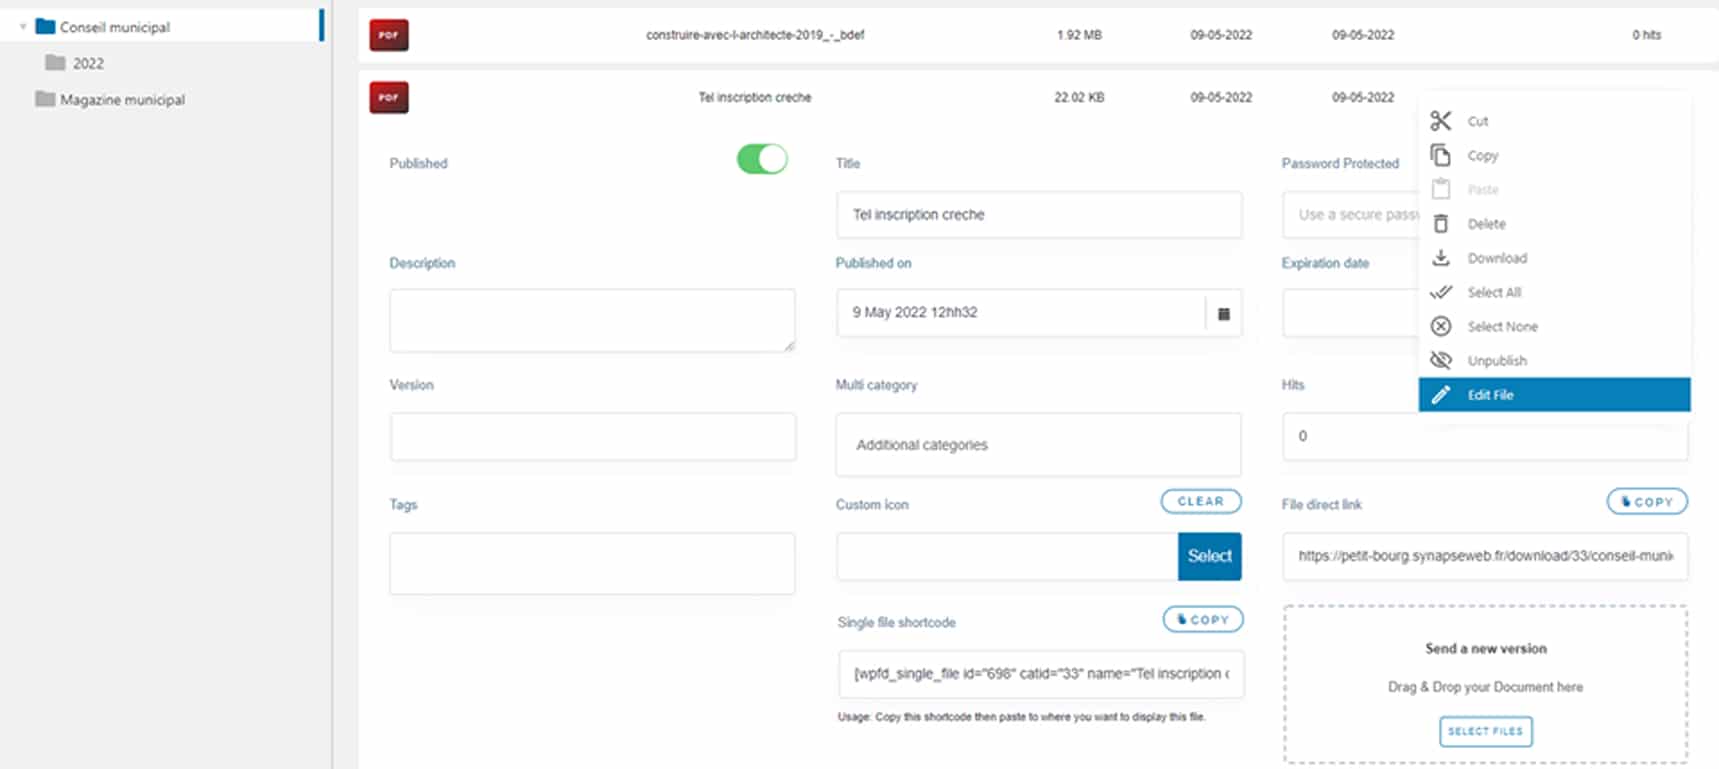Click PDF icon of construire-avec-l-architecte file
Screen dimensions: 1719x769
point(389,34)
